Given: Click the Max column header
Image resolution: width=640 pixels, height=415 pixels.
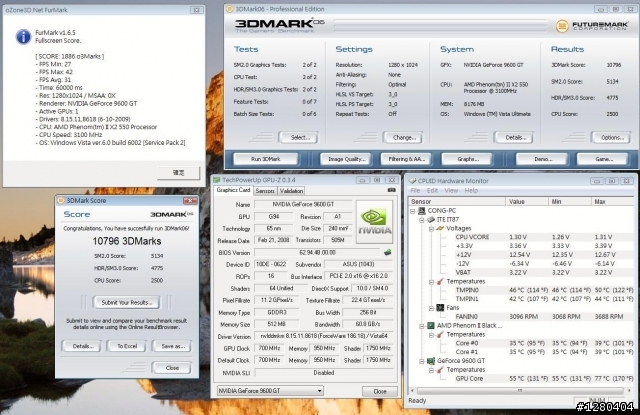Looking at the screenshot, I should click(612, 202).
